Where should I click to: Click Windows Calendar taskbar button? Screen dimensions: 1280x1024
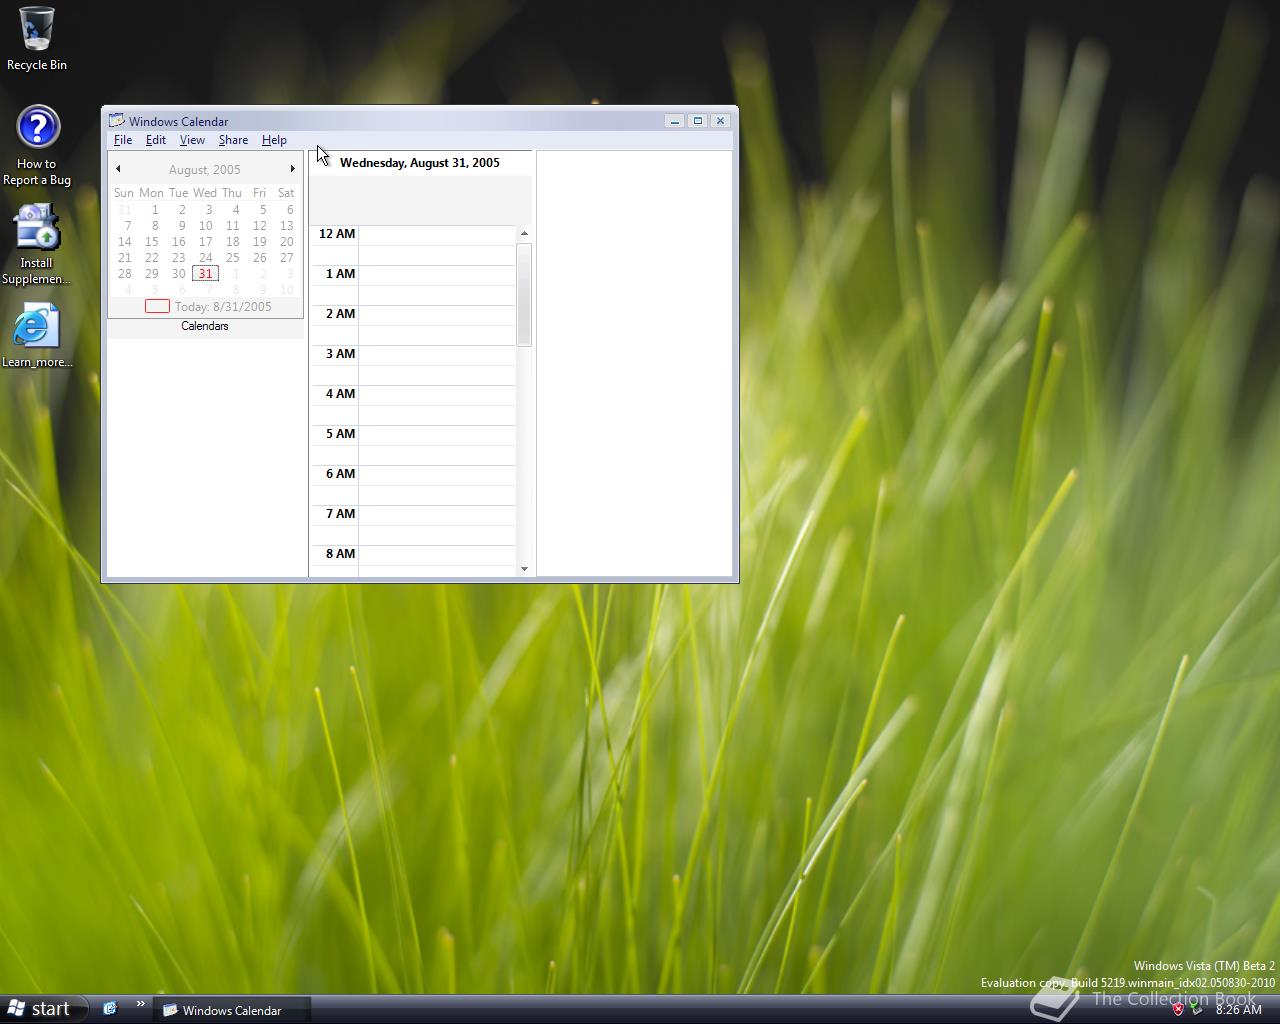tap(231, 1010)
